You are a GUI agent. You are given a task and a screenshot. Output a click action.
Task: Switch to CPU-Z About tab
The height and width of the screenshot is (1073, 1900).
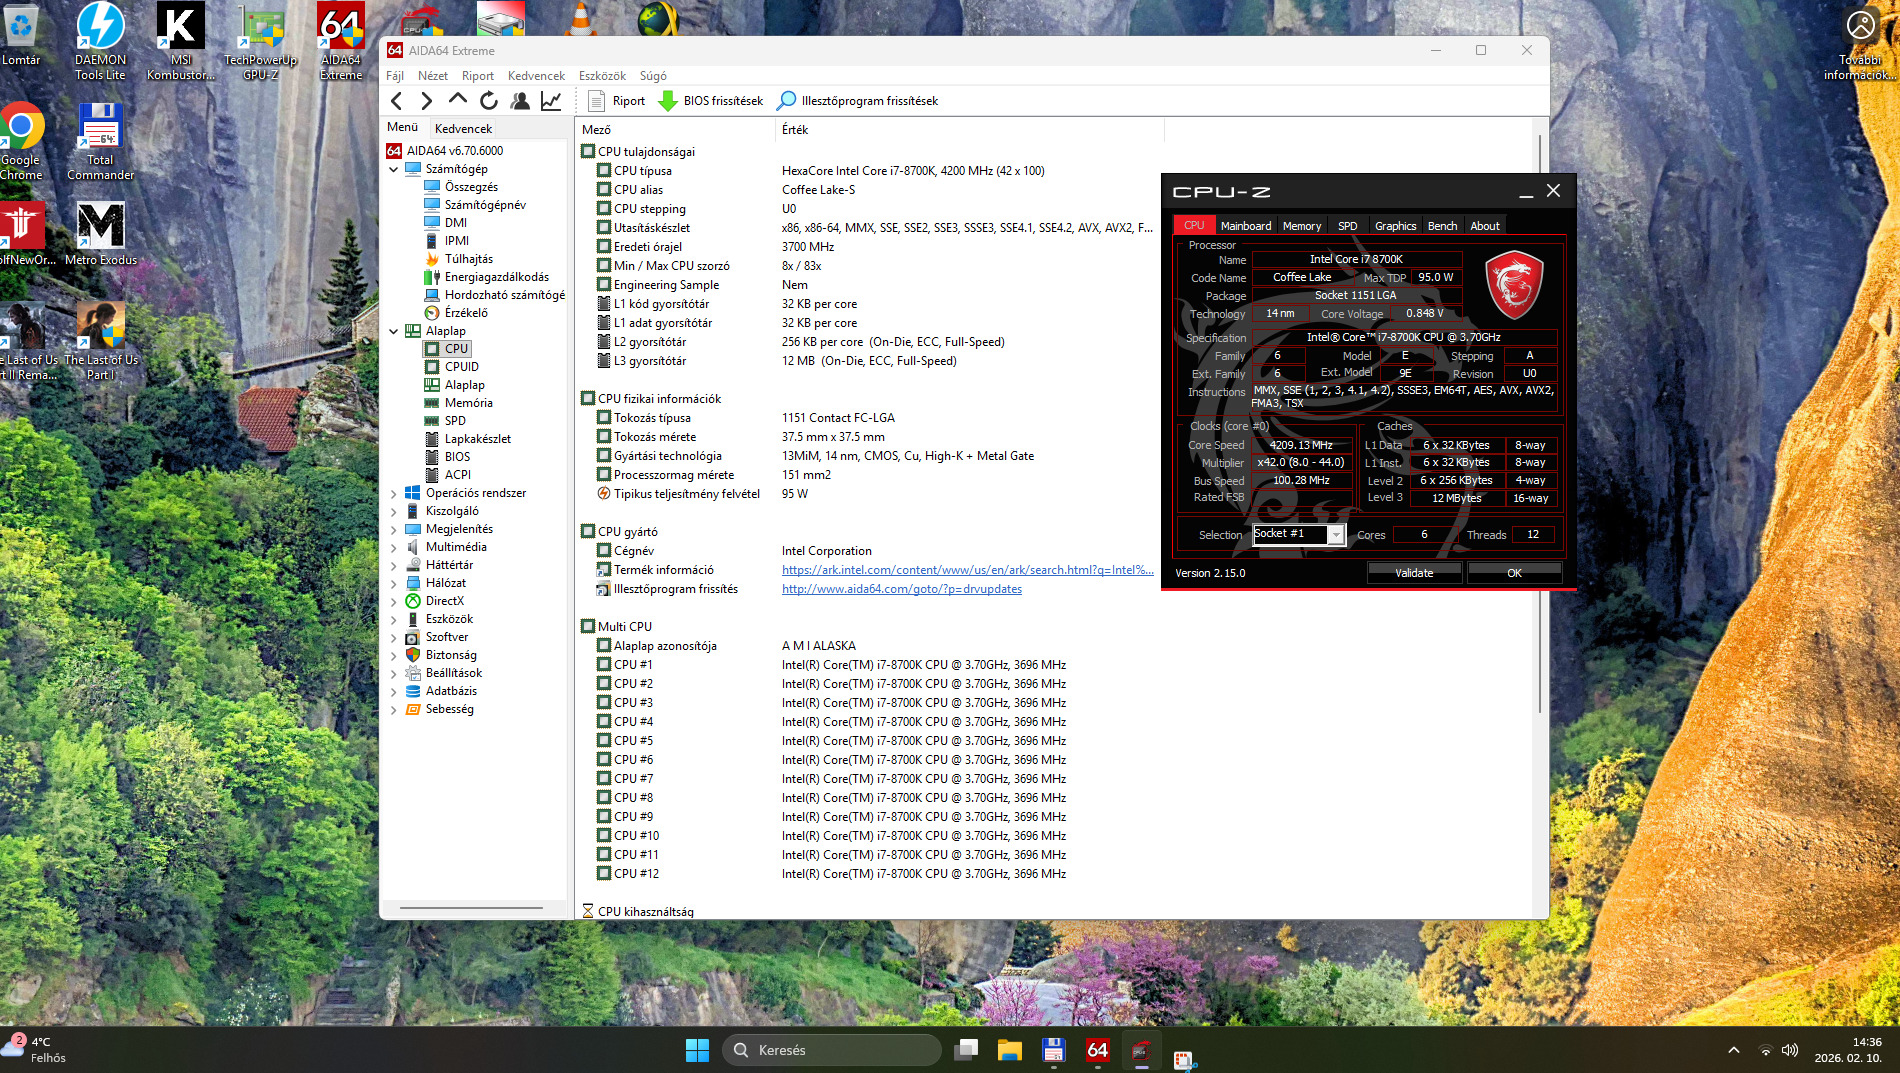(x=1485, y=226)
